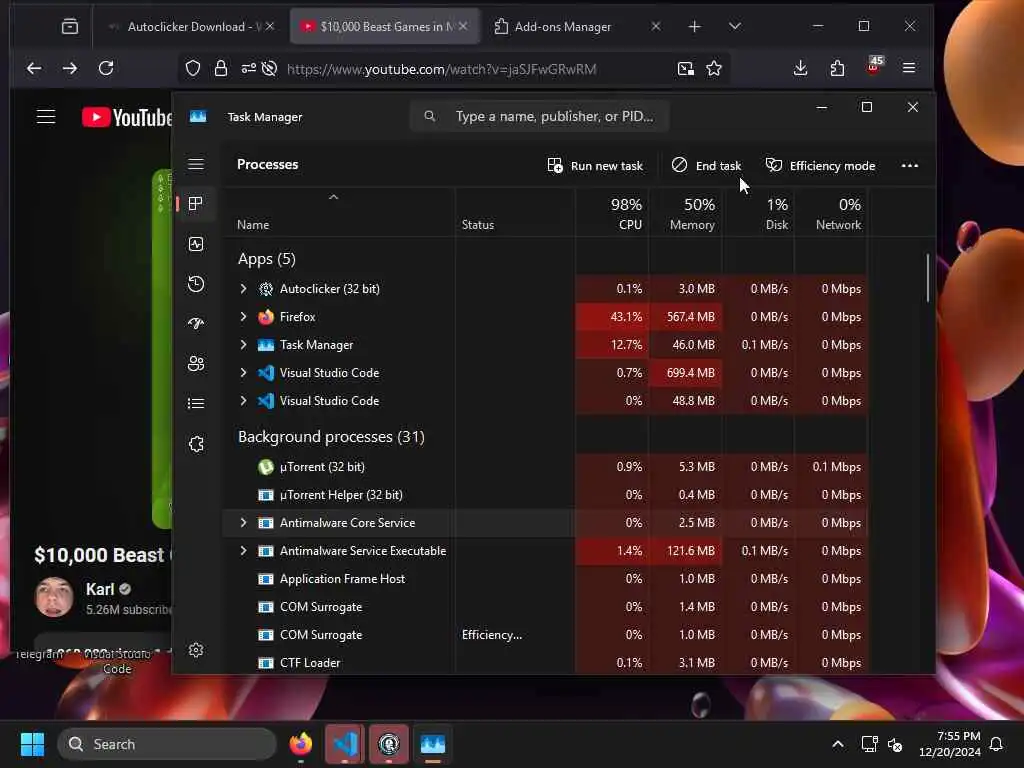The image size is (1024, 768).
Task: Open a new Firefox tab
Action: tap(695, 26)
